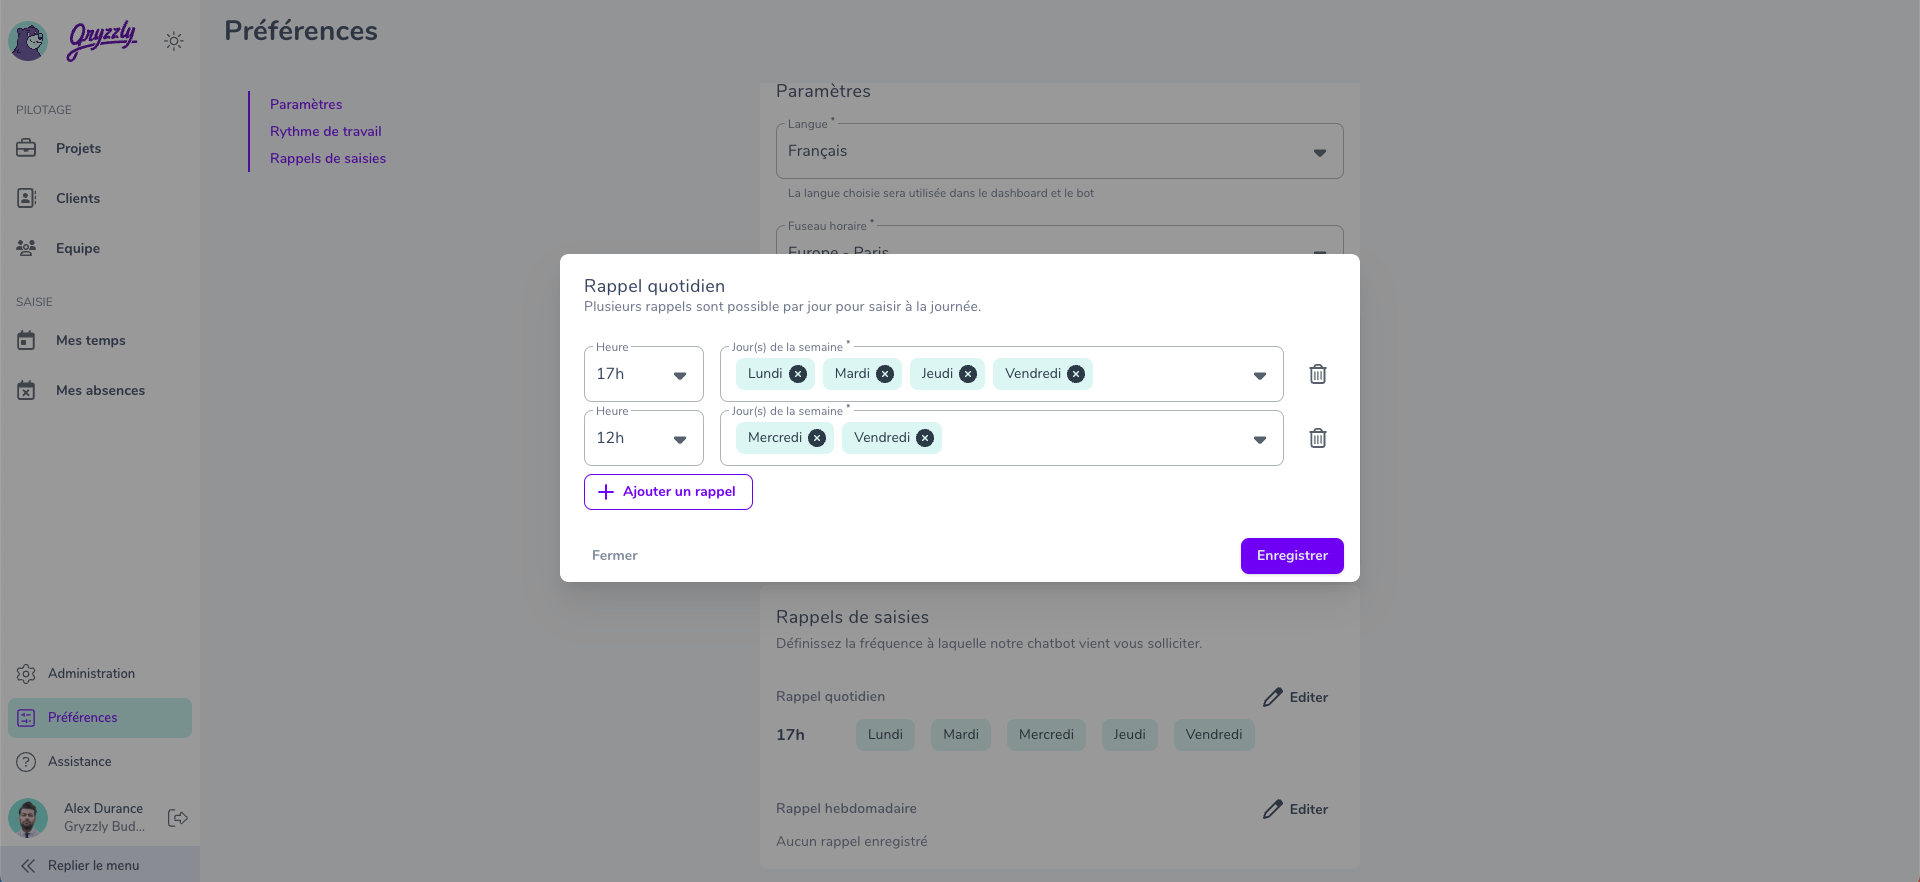Expand the weekdays dropdown for 17h reminder

pyautogui.click(x=1259, y=375)
